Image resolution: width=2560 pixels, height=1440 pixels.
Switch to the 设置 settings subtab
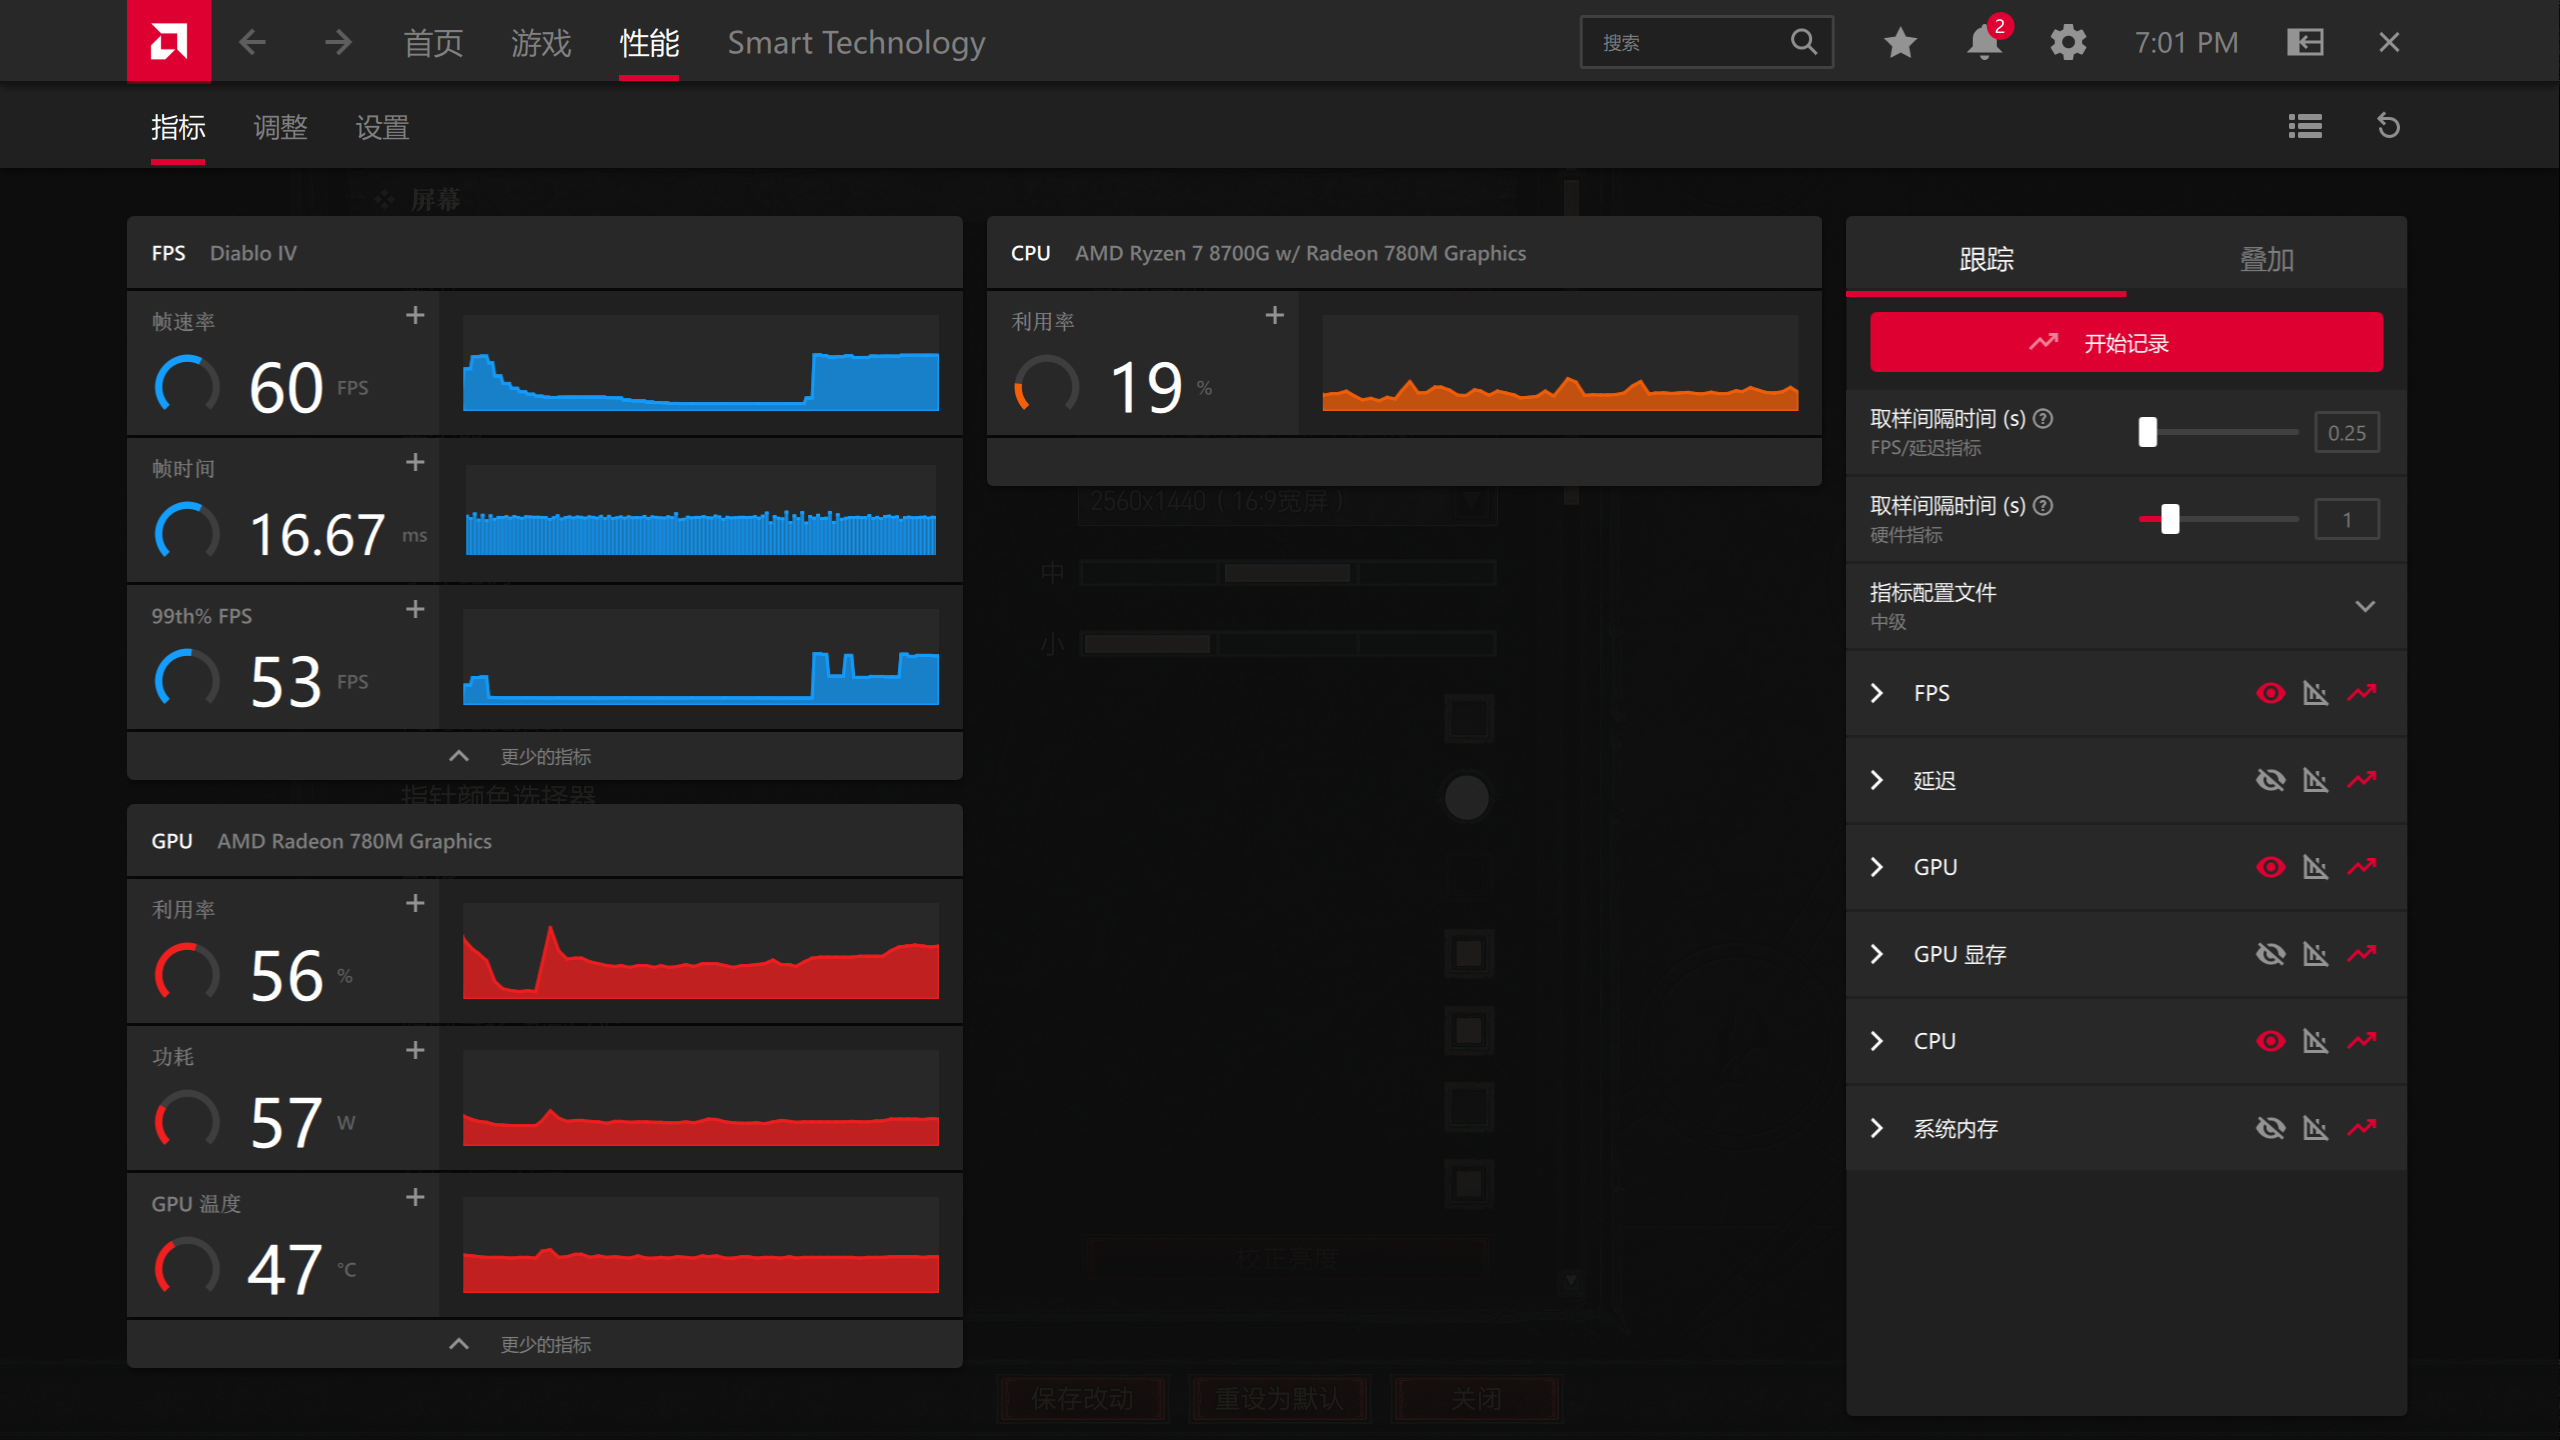[382, 127]
